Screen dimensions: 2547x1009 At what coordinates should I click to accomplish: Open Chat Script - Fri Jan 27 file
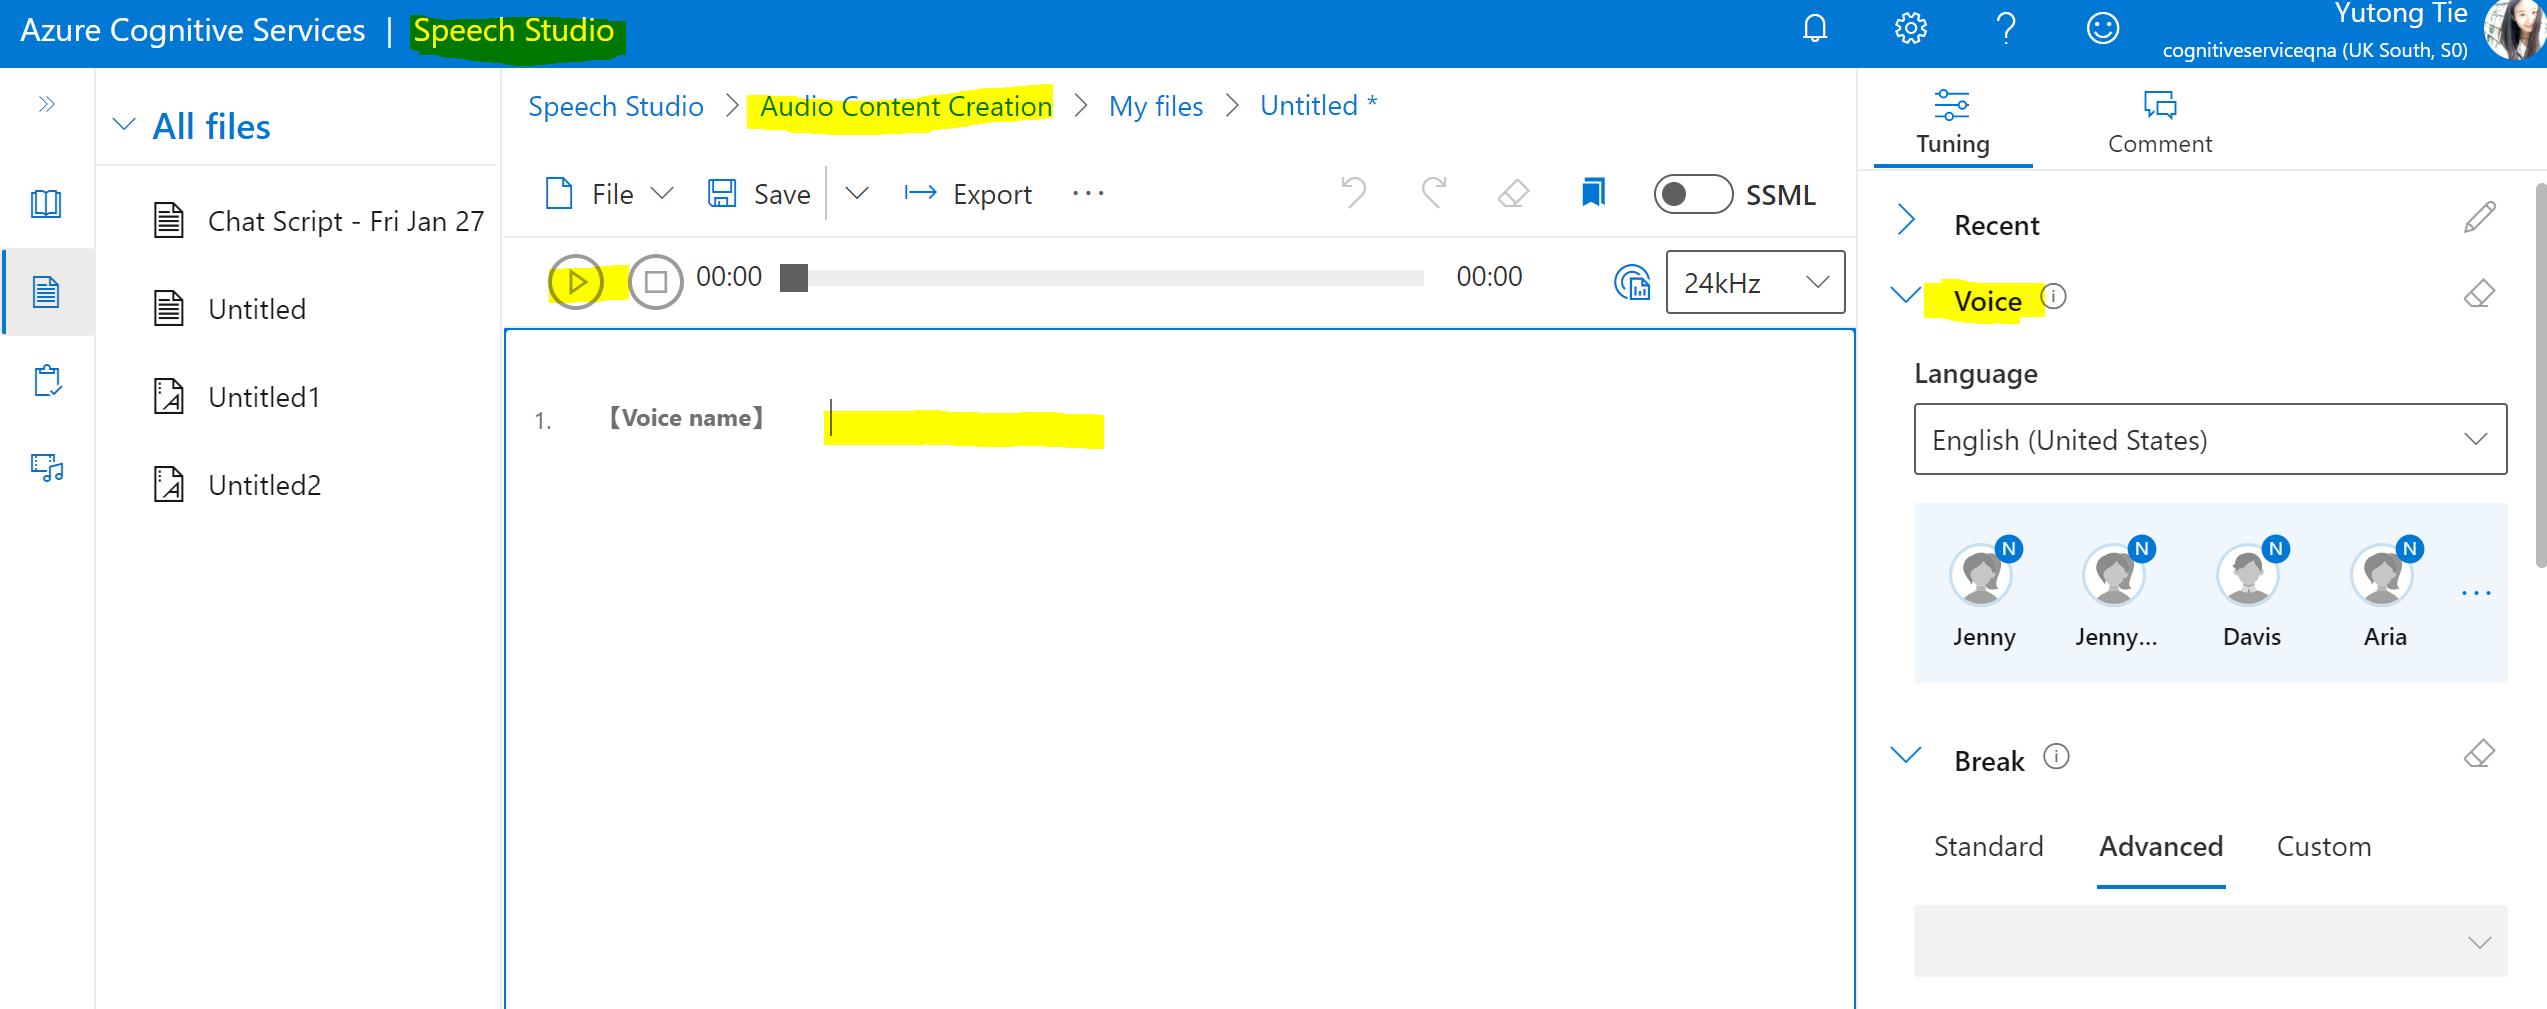tap(318, 221)
